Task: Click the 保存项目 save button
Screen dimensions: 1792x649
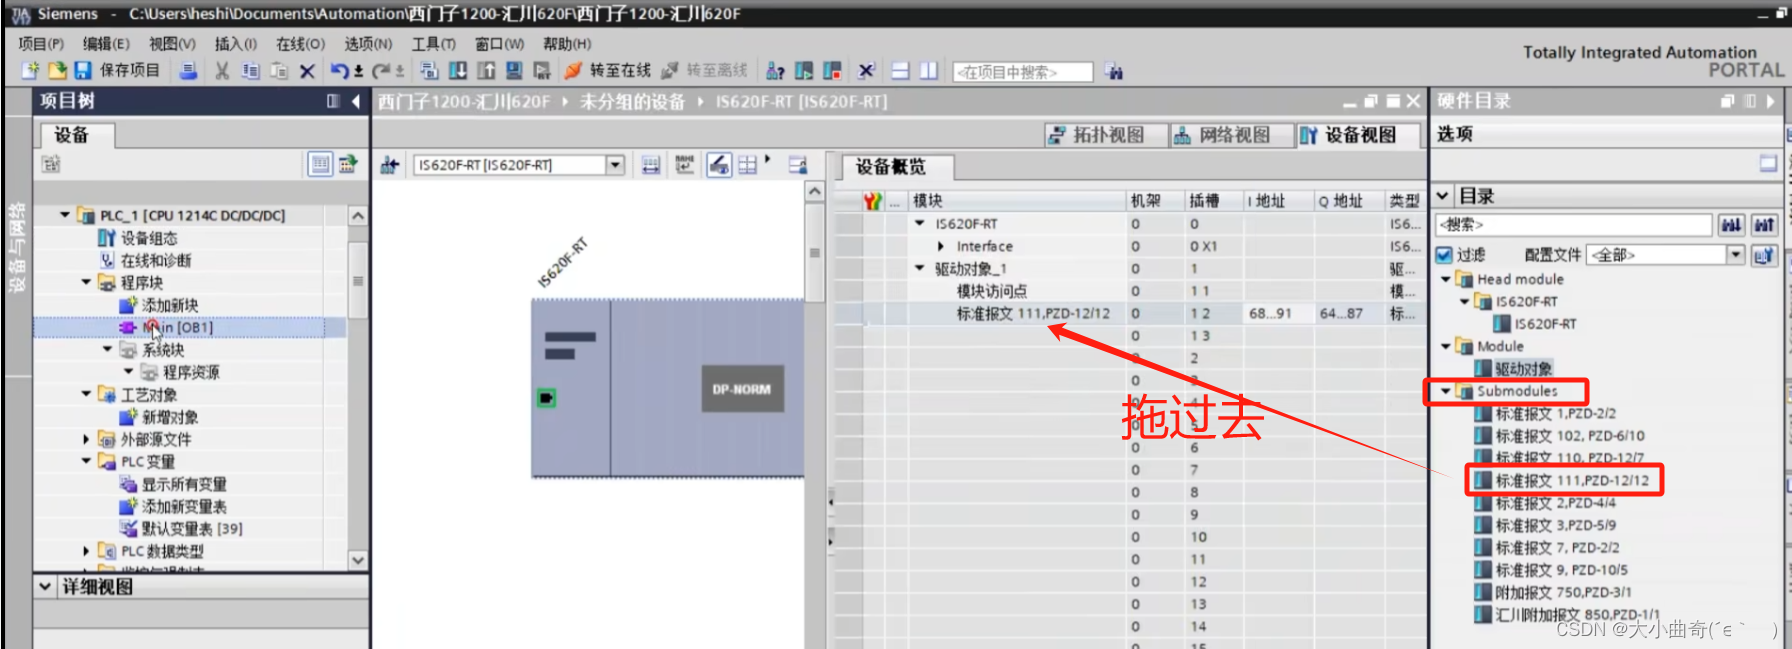Action: tap(118, 70)
